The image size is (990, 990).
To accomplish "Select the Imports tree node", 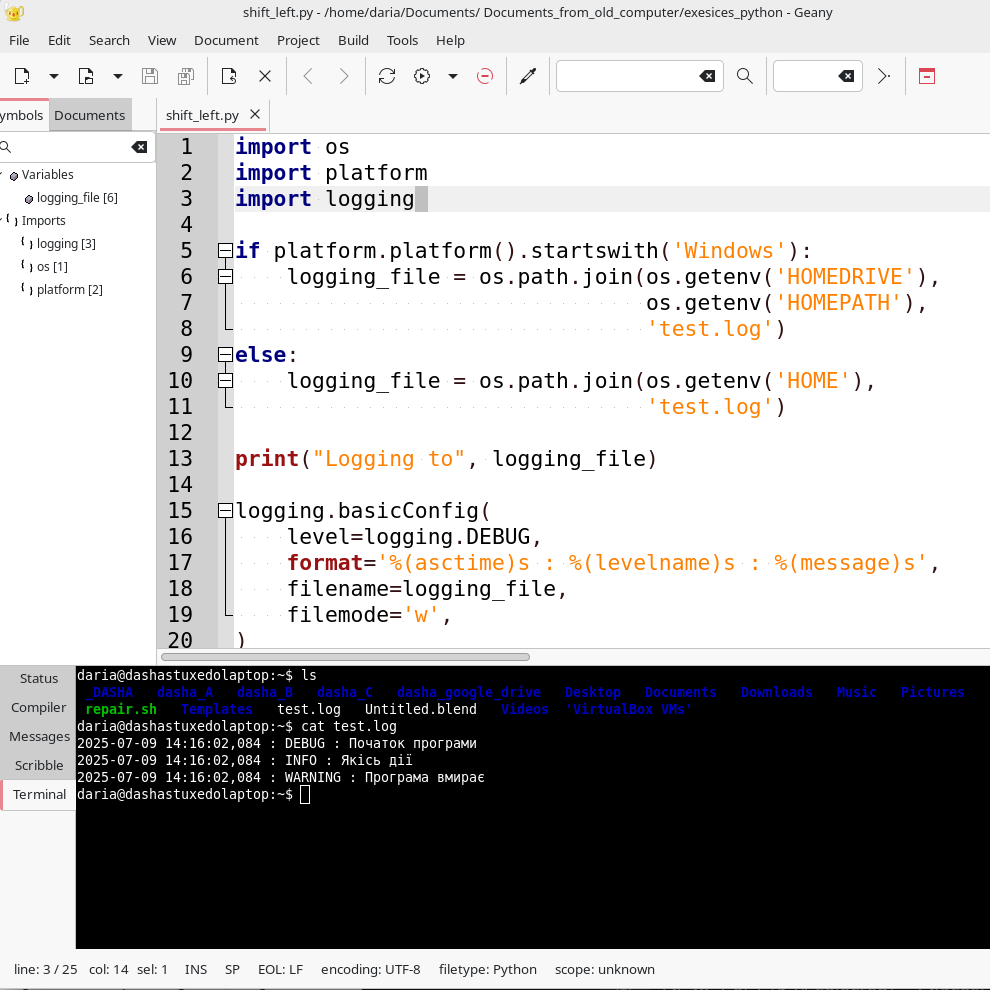I will pos(43,221).
